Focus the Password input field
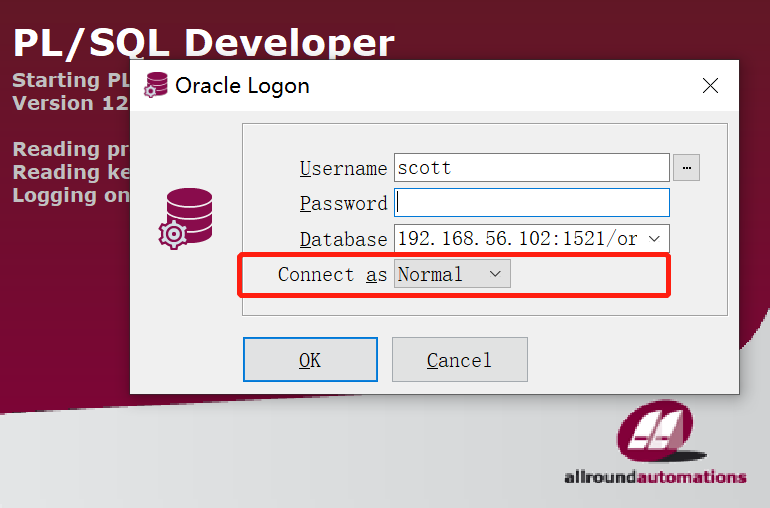Viewport: 770px width, 508px height. click(x=531, y=202)
